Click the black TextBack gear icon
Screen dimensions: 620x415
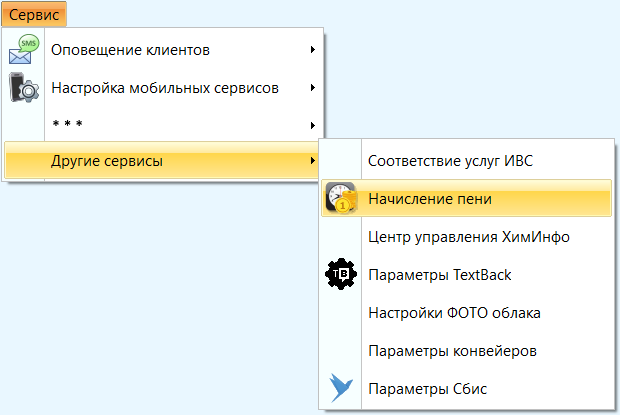pos(341,274)
